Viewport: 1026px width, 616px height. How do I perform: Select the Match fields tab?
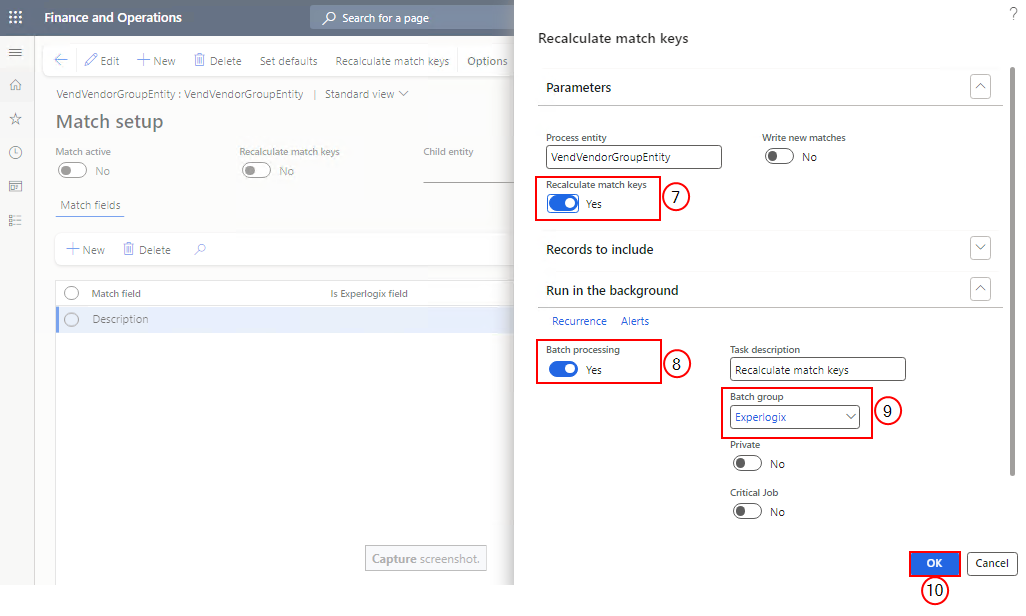(90, 206)
